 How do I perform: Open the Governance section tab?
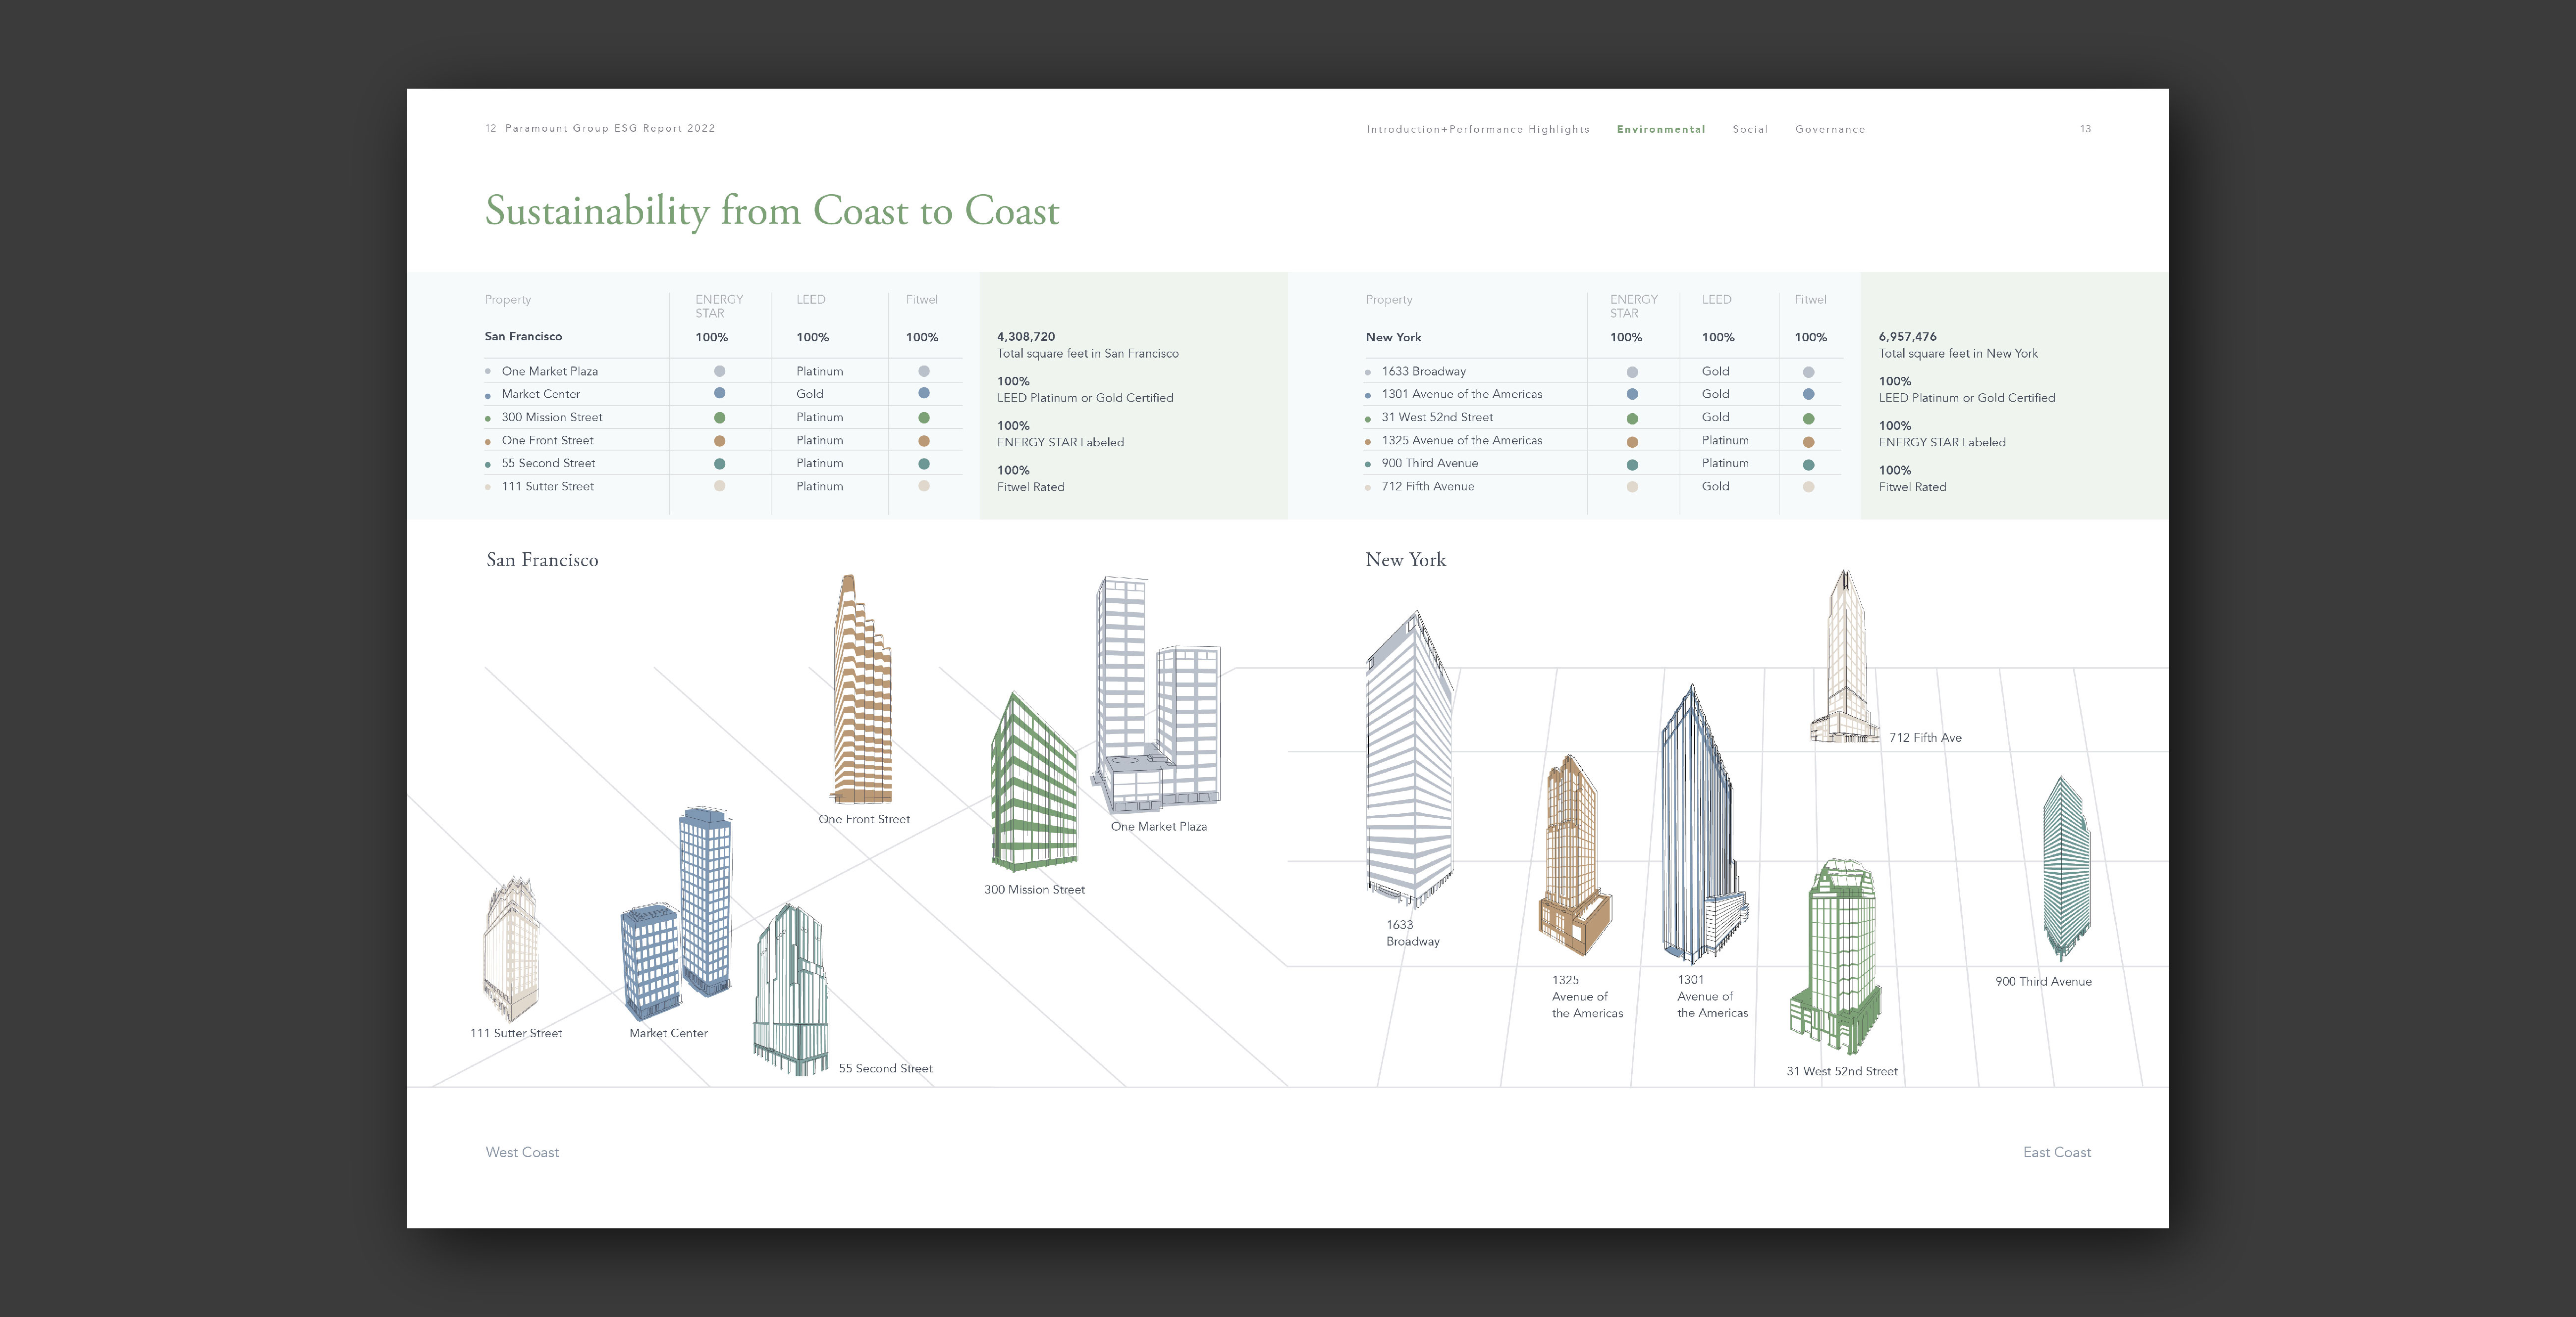point(1830,129)
